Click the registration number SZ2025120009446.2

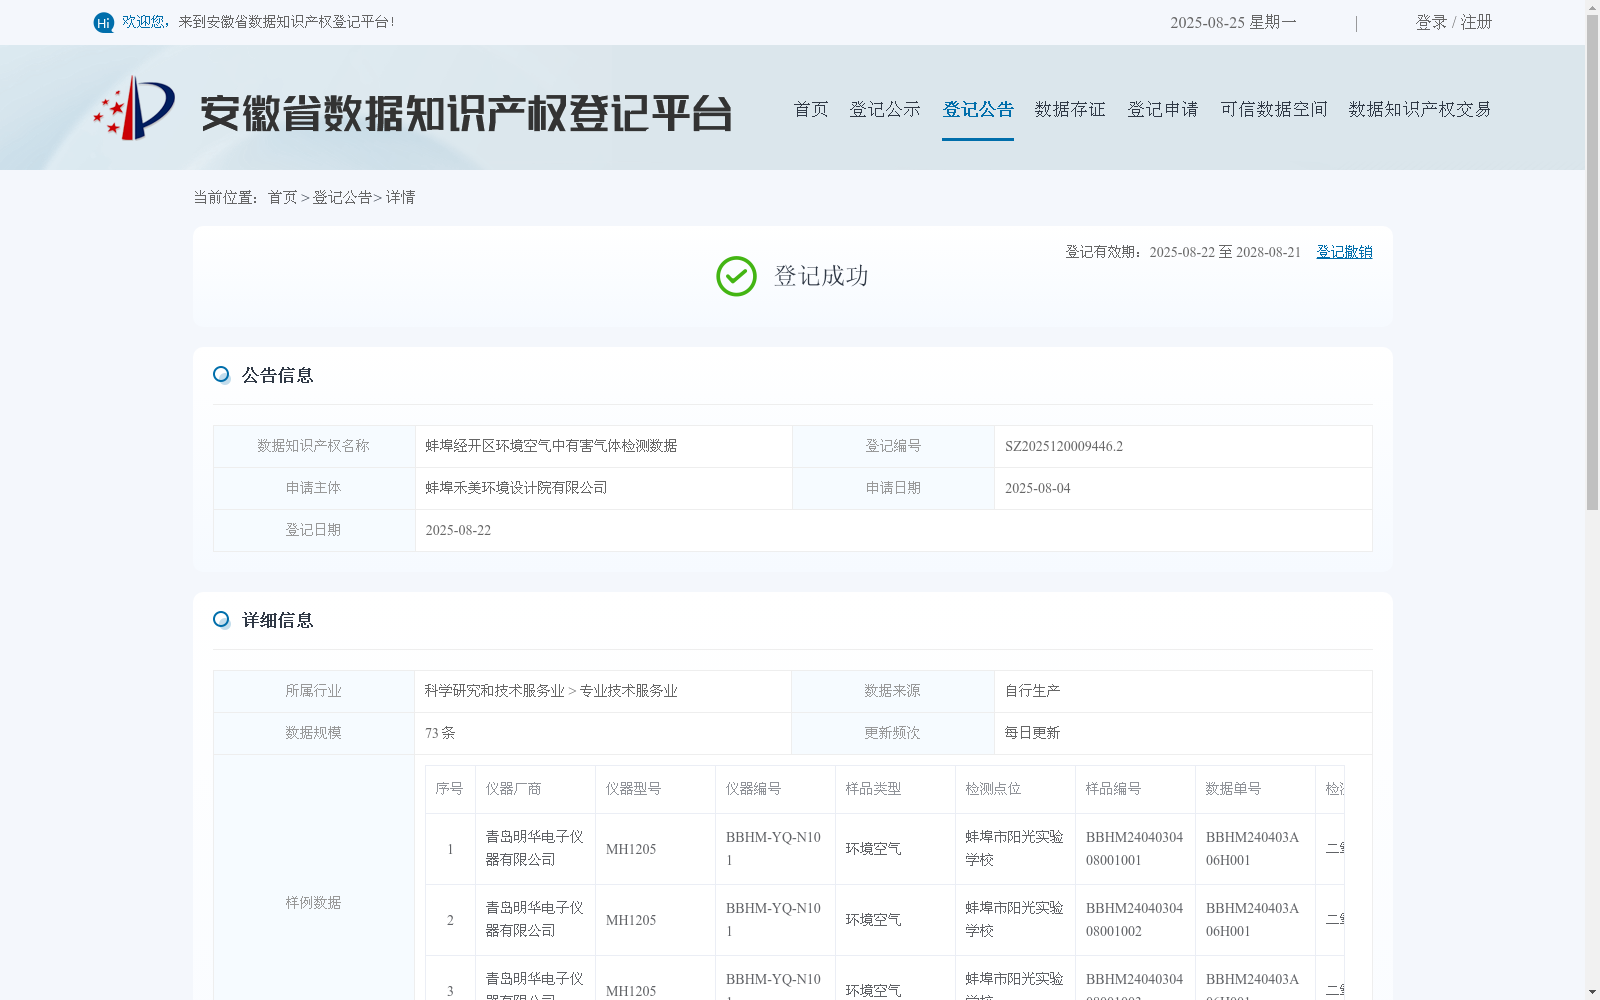point(1064,447)
